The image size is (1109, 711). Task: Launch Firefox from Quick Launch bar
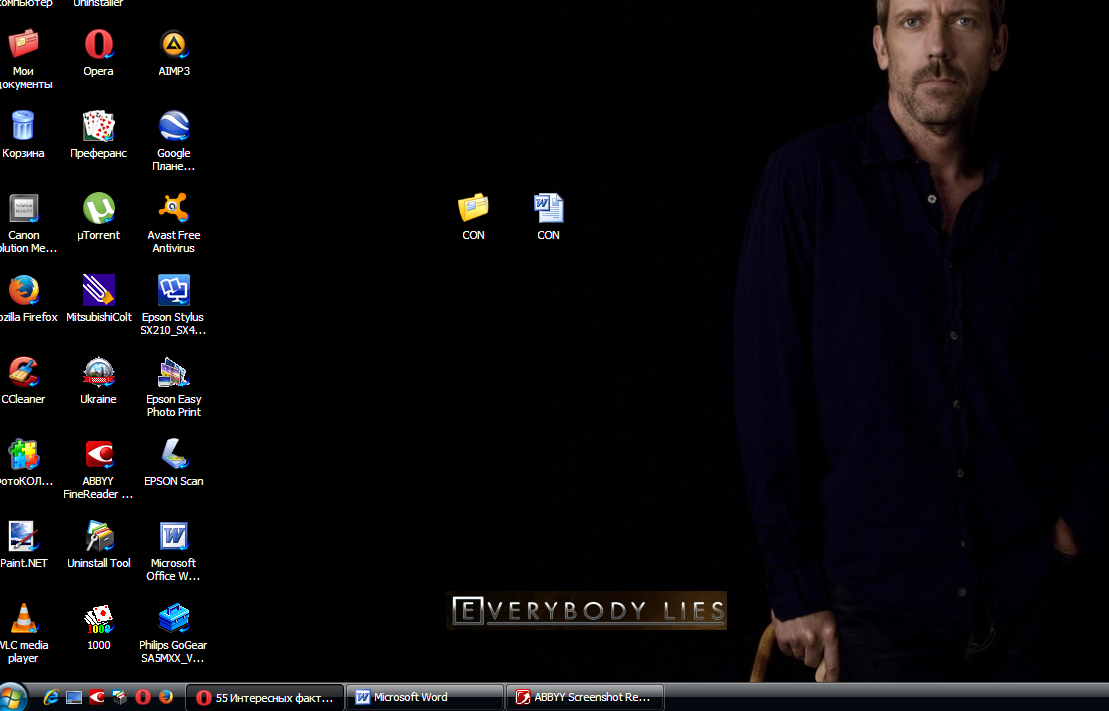[166, 698]
